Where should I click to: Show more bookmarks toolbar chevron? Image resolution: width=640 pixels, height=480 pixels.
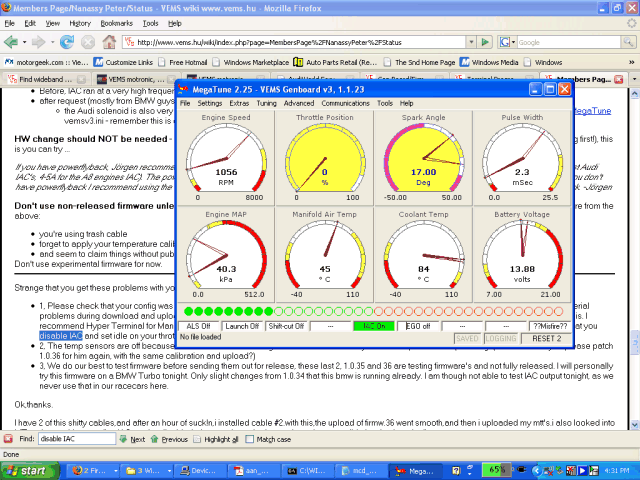coord(631,62)
